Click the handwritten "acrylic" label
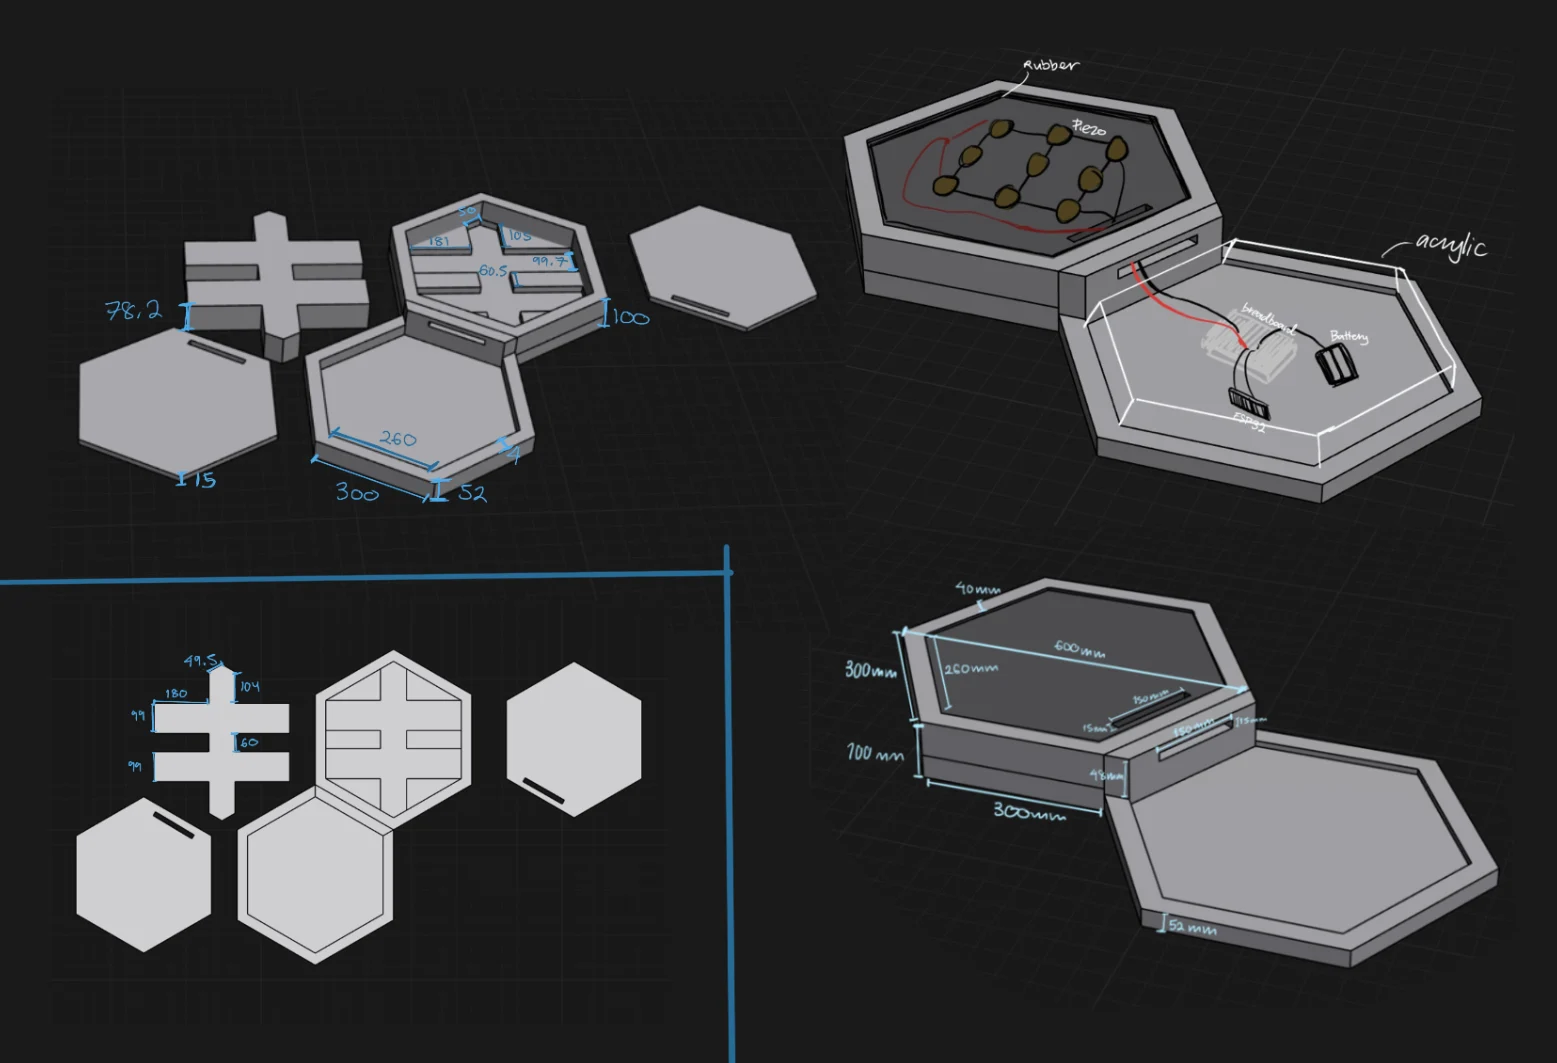 1450,245
